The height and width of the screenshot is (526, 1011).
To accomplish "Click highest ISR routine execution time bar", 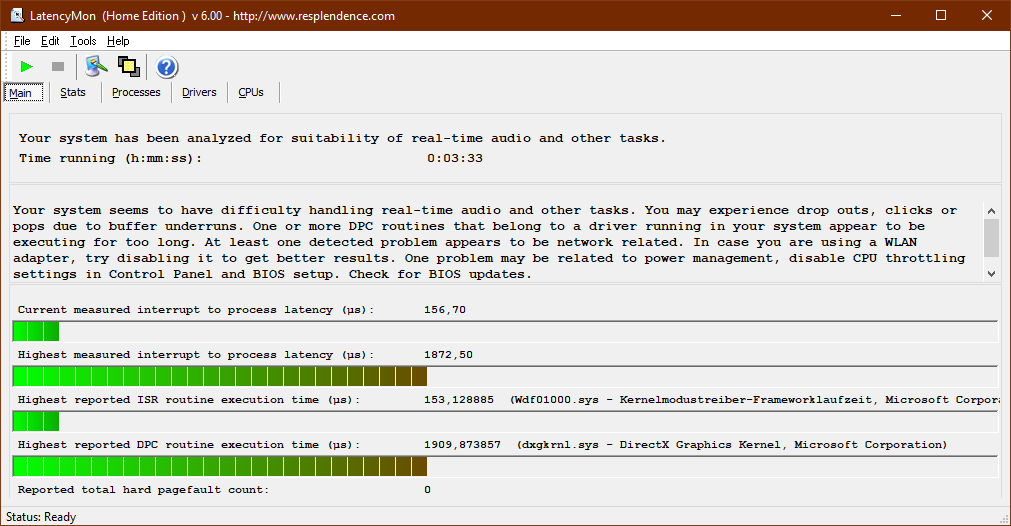I will click(505, 422).
